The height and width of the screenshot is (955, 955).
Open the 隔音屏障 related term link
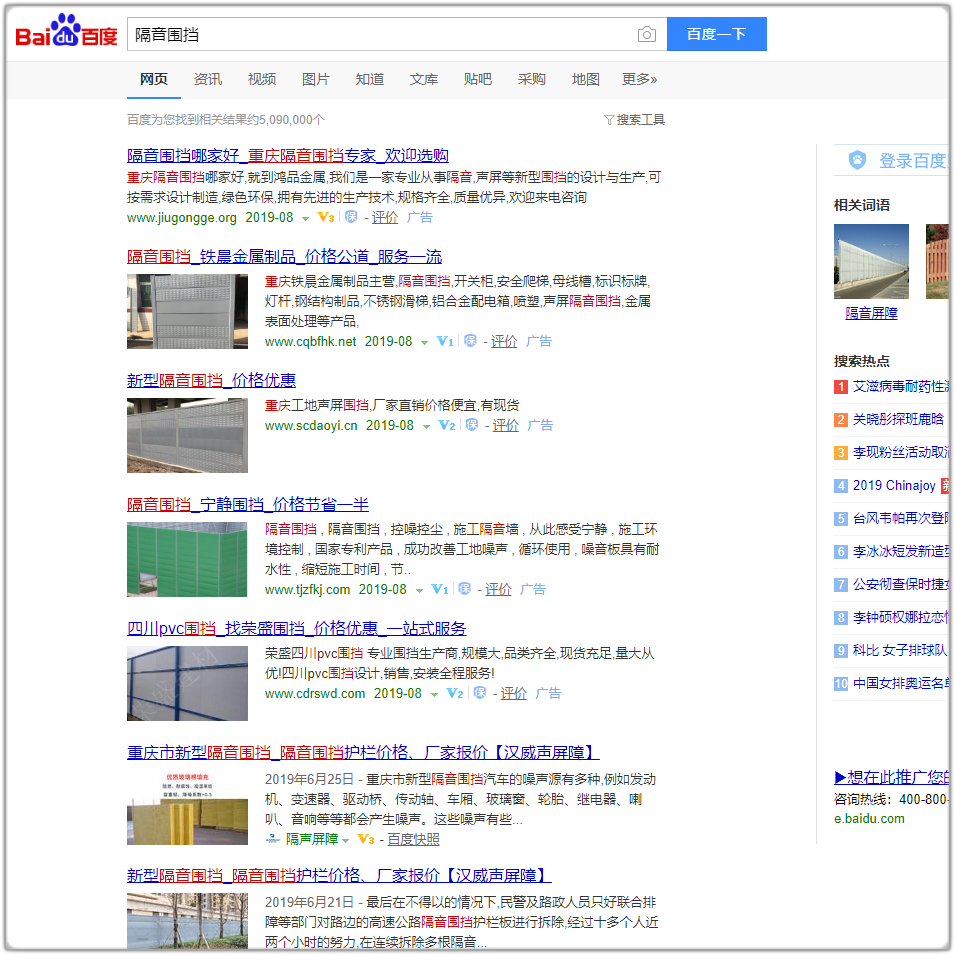tap(871, 313)
